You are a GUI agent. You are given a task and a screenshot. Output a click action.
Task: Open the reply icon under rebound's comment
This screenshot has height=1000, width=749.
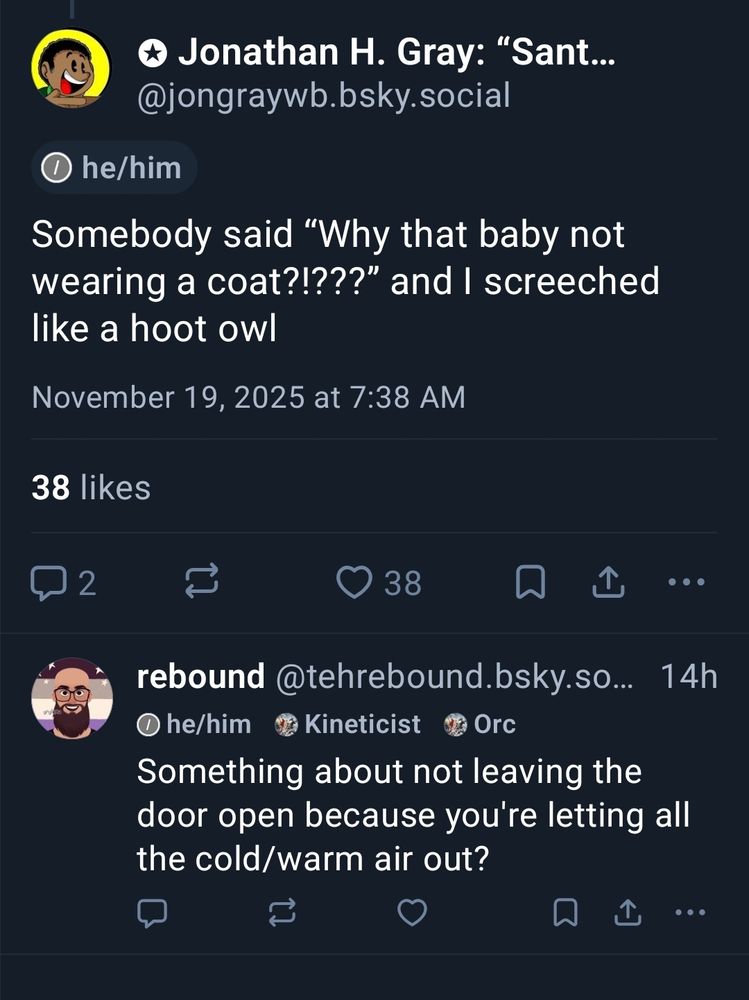151,912
